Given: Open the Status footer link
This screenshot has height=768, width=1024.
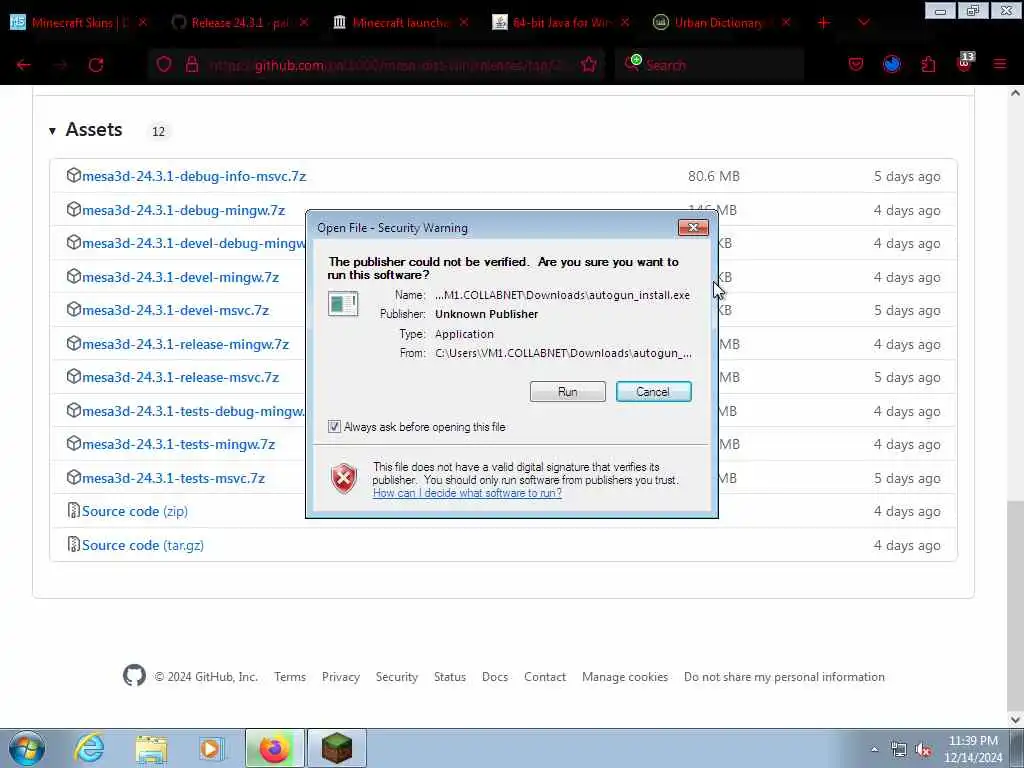Looking at the screenshot, I should pos(450,677).
